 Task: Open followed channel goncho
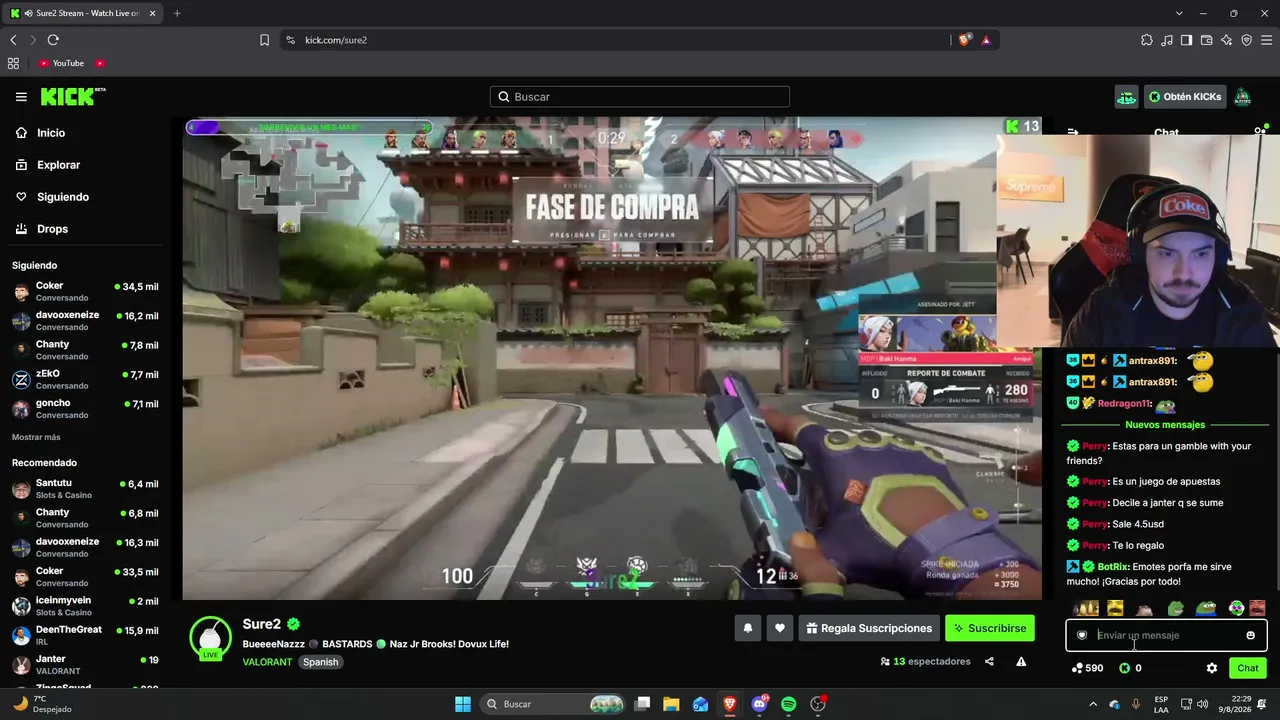(85, 409)
